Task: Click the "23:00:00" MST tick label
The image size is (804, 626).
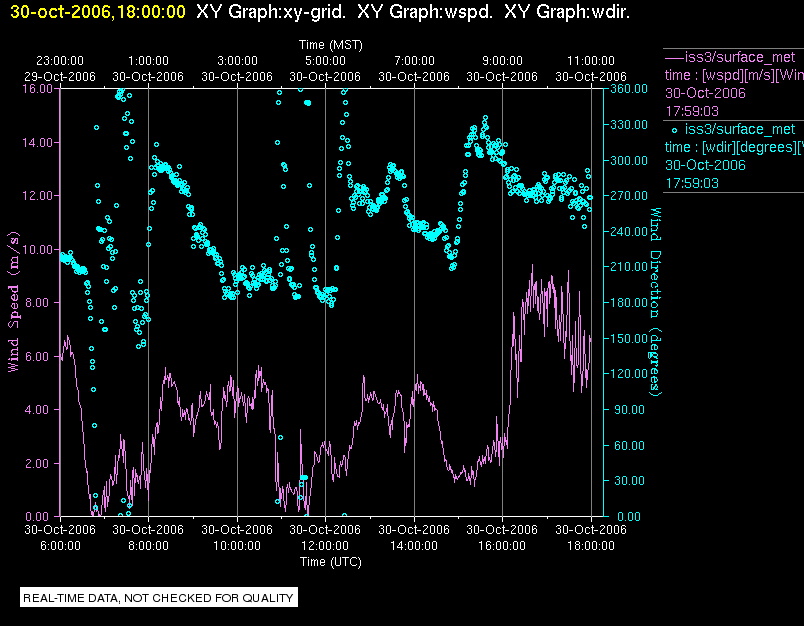Action: coord(60,61)
